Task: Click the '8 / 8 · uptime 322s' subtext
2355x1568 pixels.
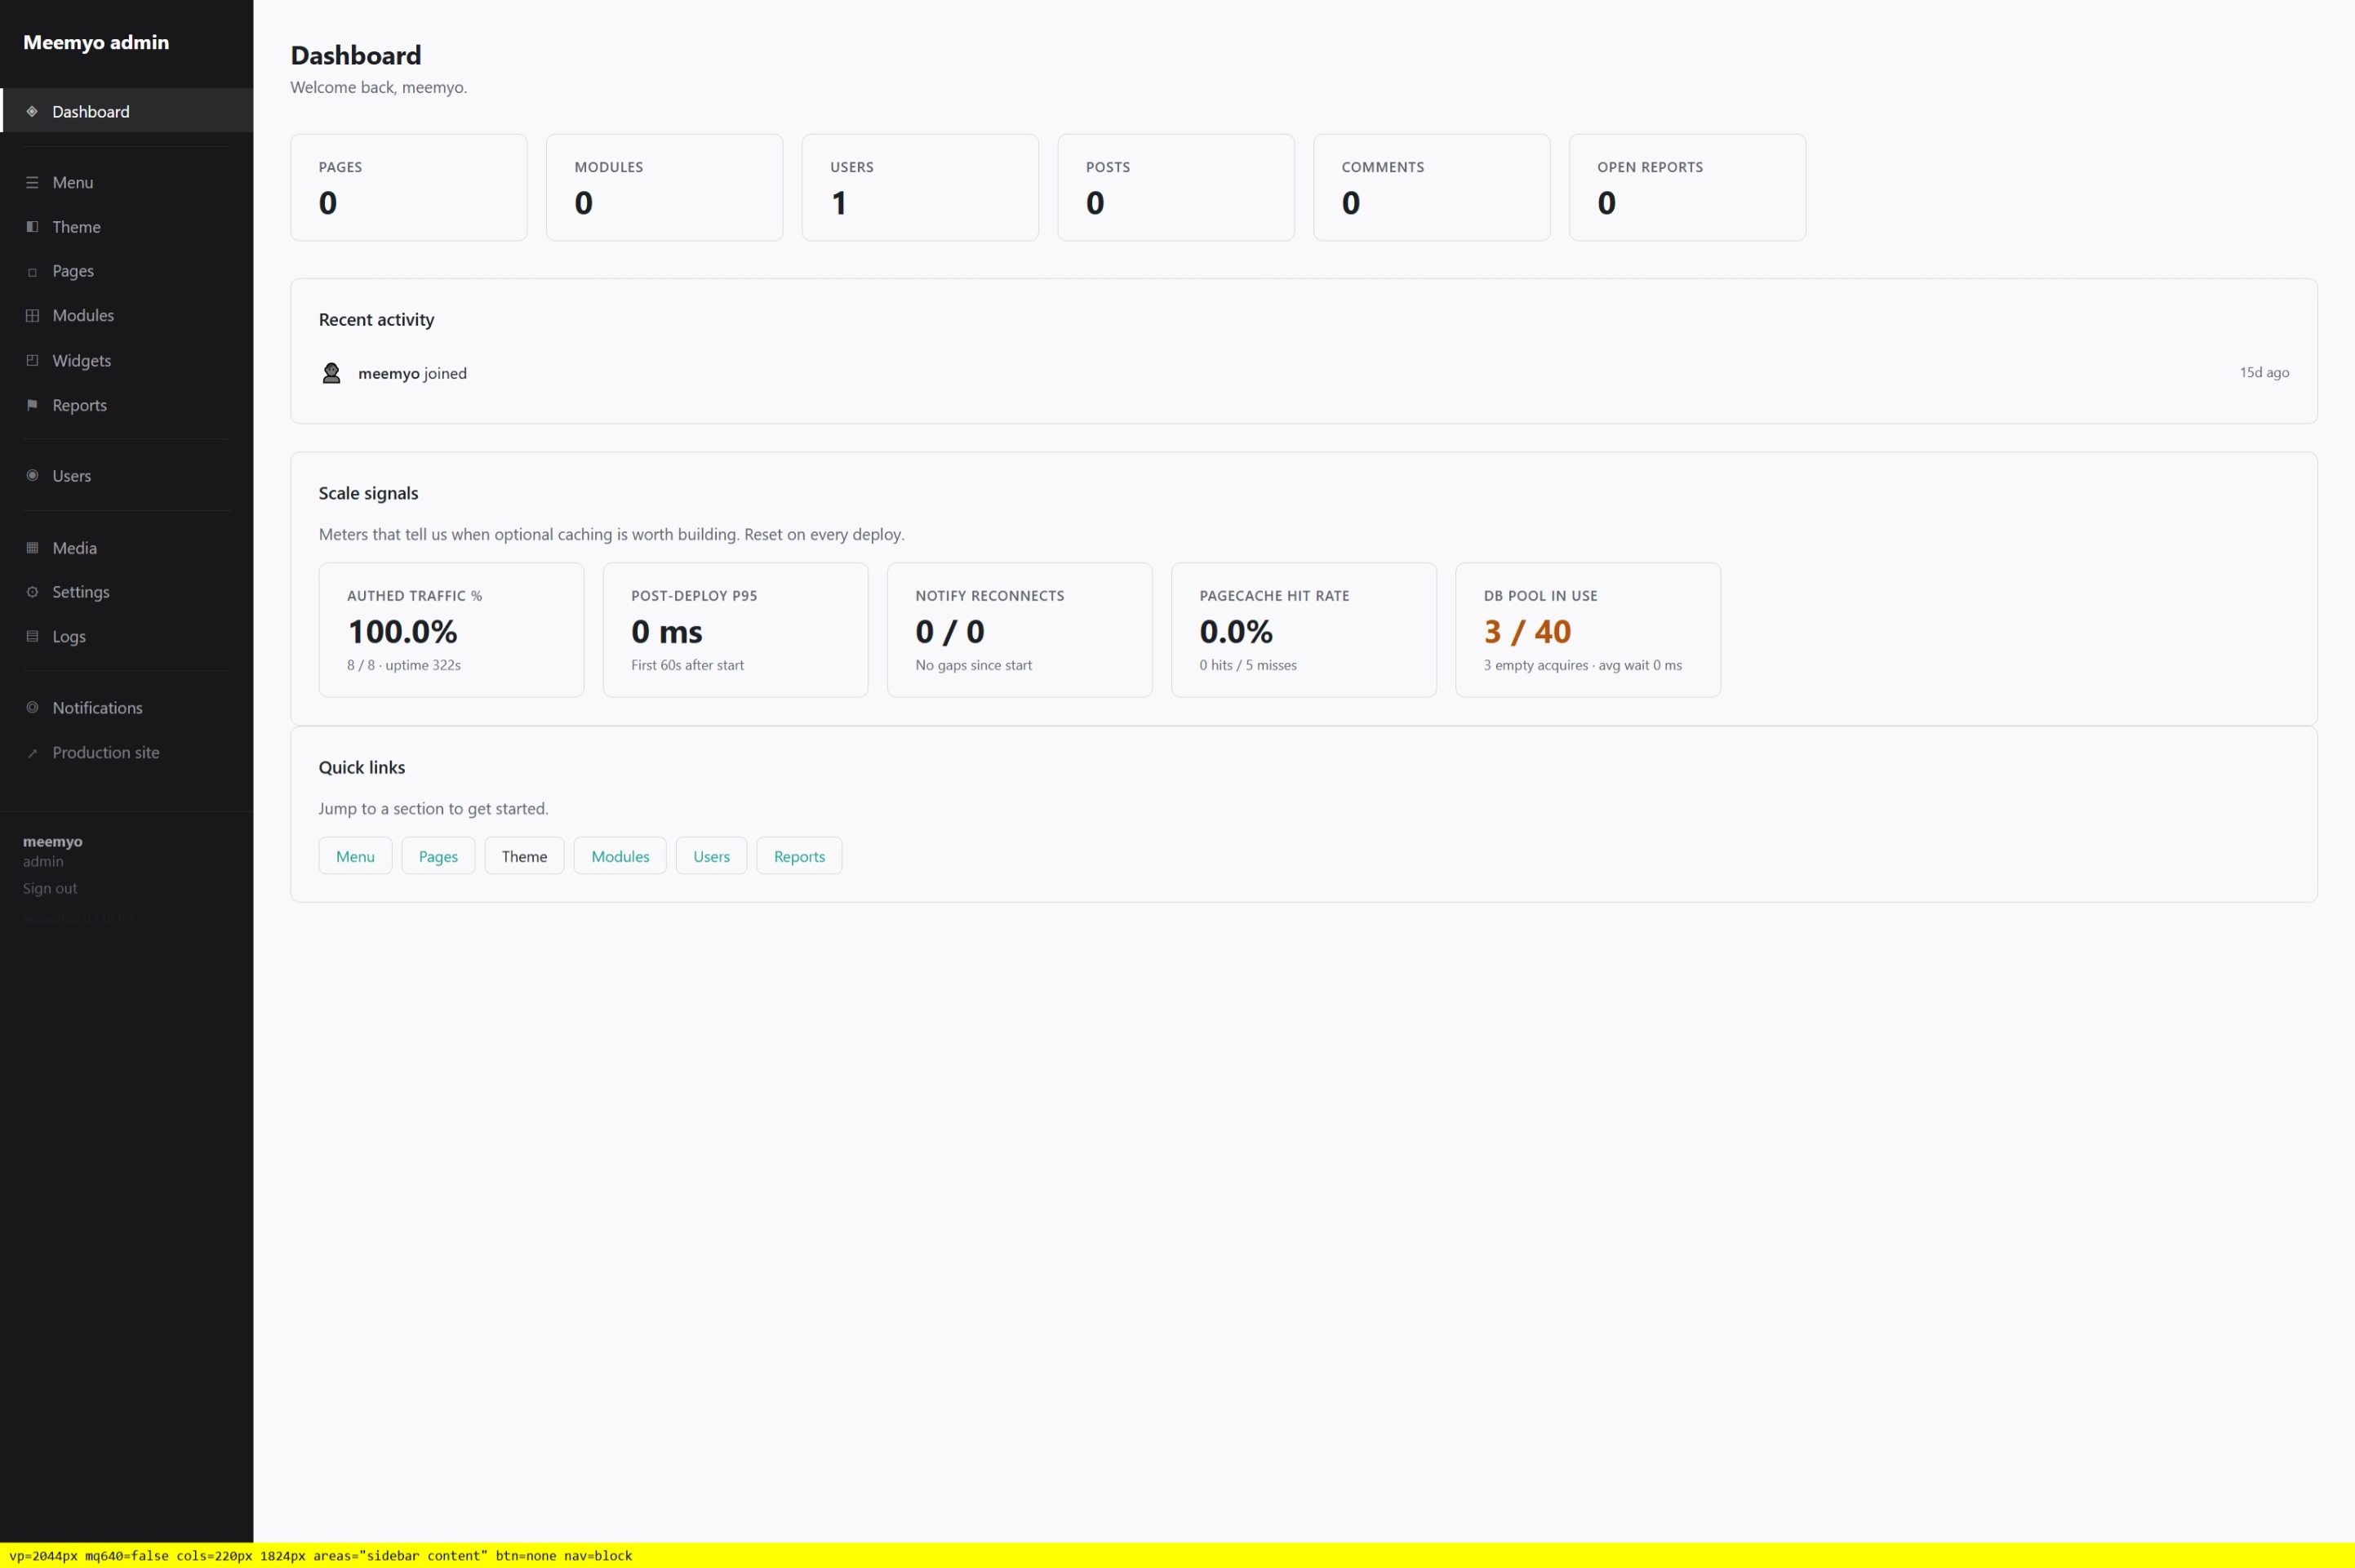Action: [404, 665]
